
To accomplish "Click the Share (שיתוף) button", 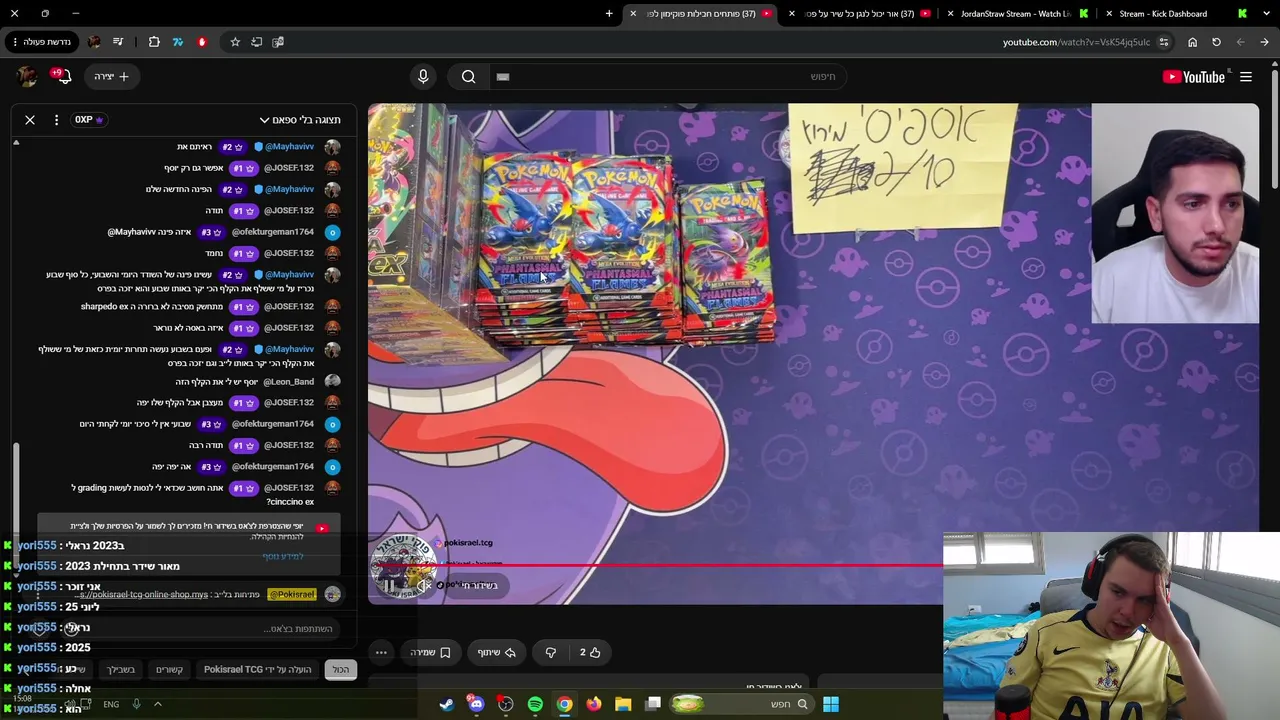I will click(497, 653).
